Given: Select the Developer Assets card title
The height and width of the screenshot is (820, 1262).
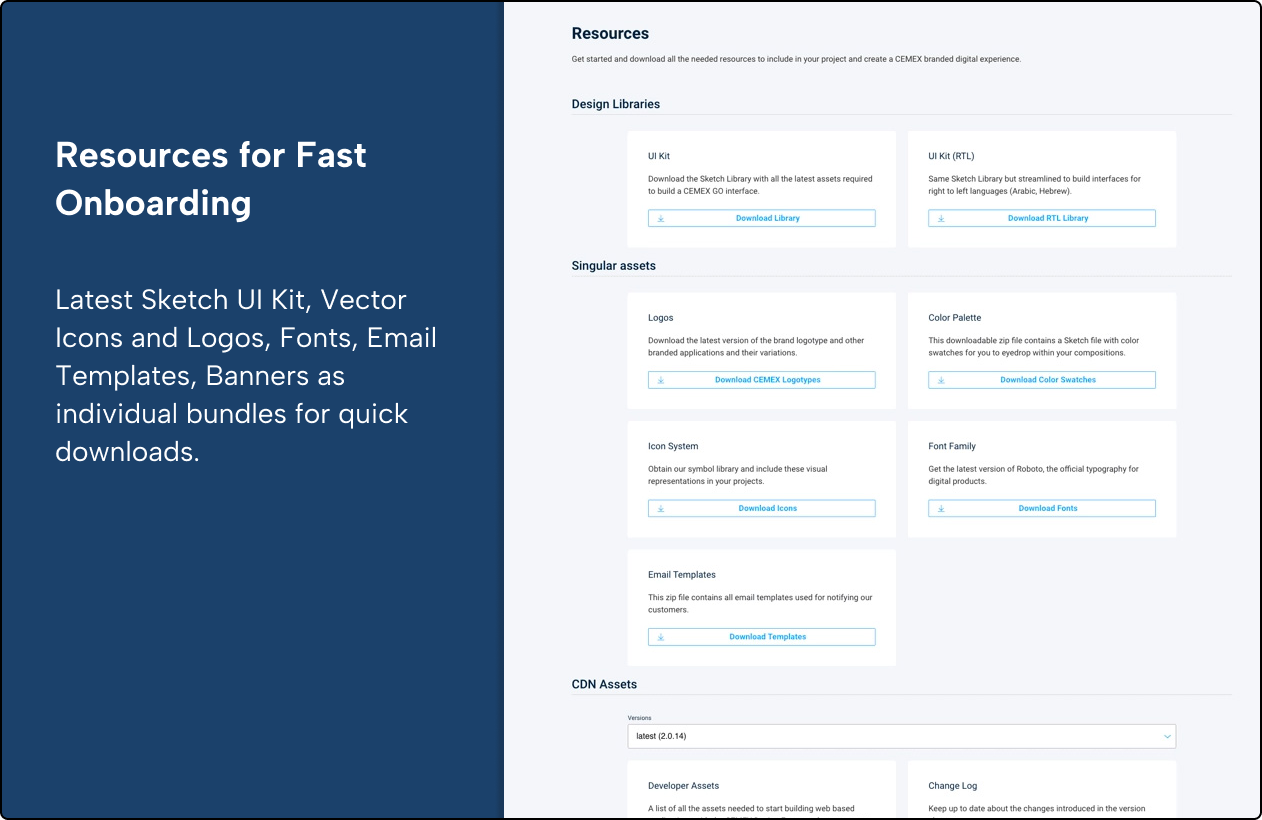Looking at the screenshot, I should click(x=683, y=786).
